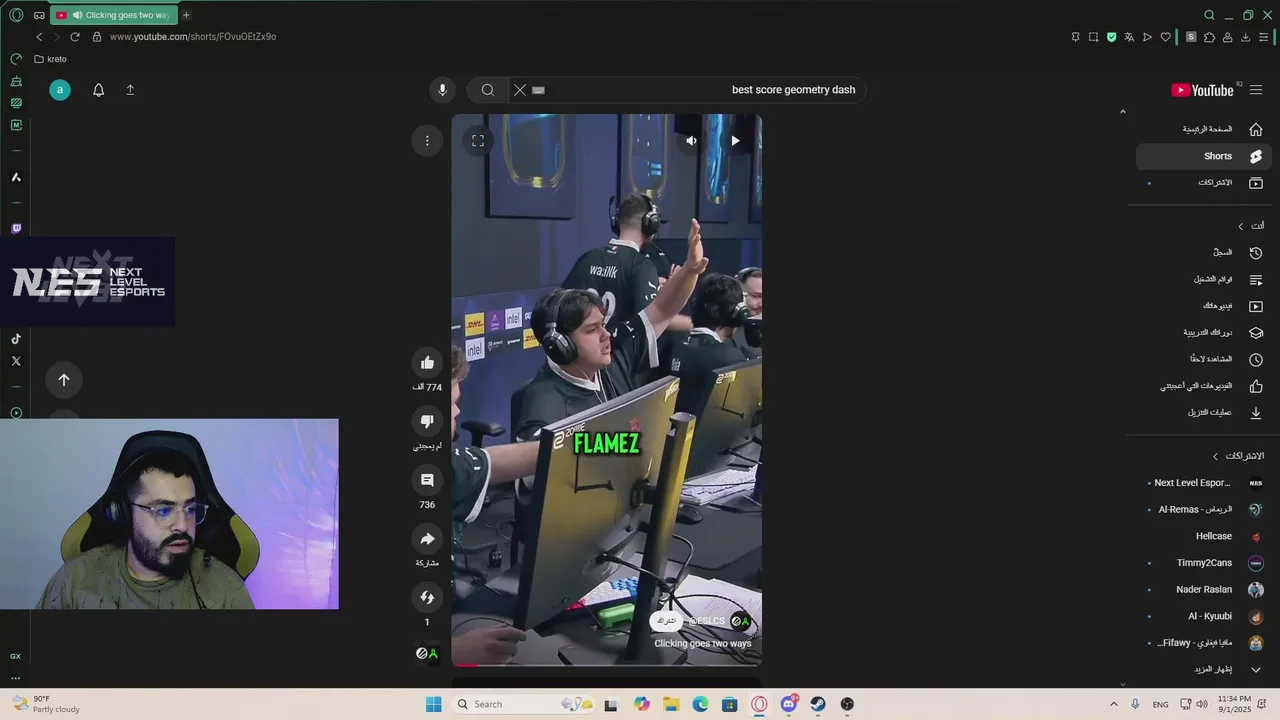Open downloads item in sidebar
1280x720 pixels.
tap(1204, 413)
